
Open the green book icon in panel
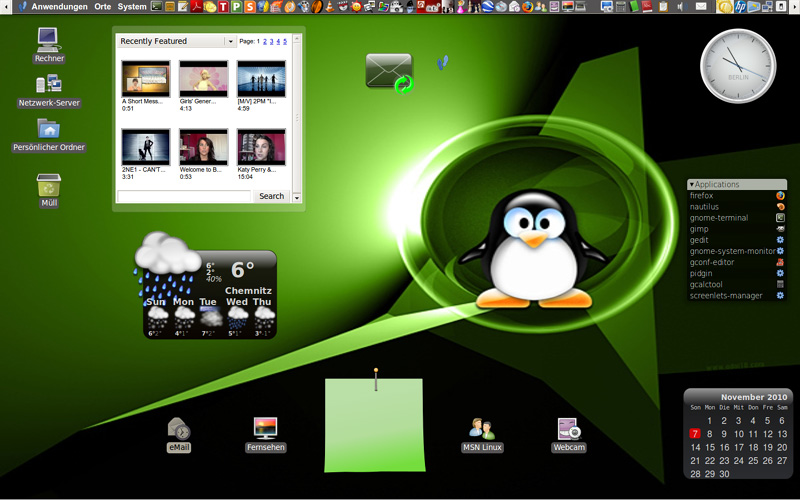pos(634,7)
